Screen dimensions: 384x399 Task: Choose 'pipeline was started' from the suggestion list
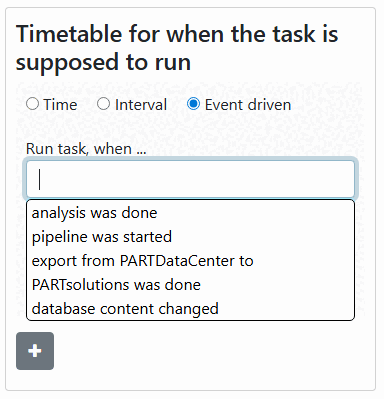coord(190,237)
